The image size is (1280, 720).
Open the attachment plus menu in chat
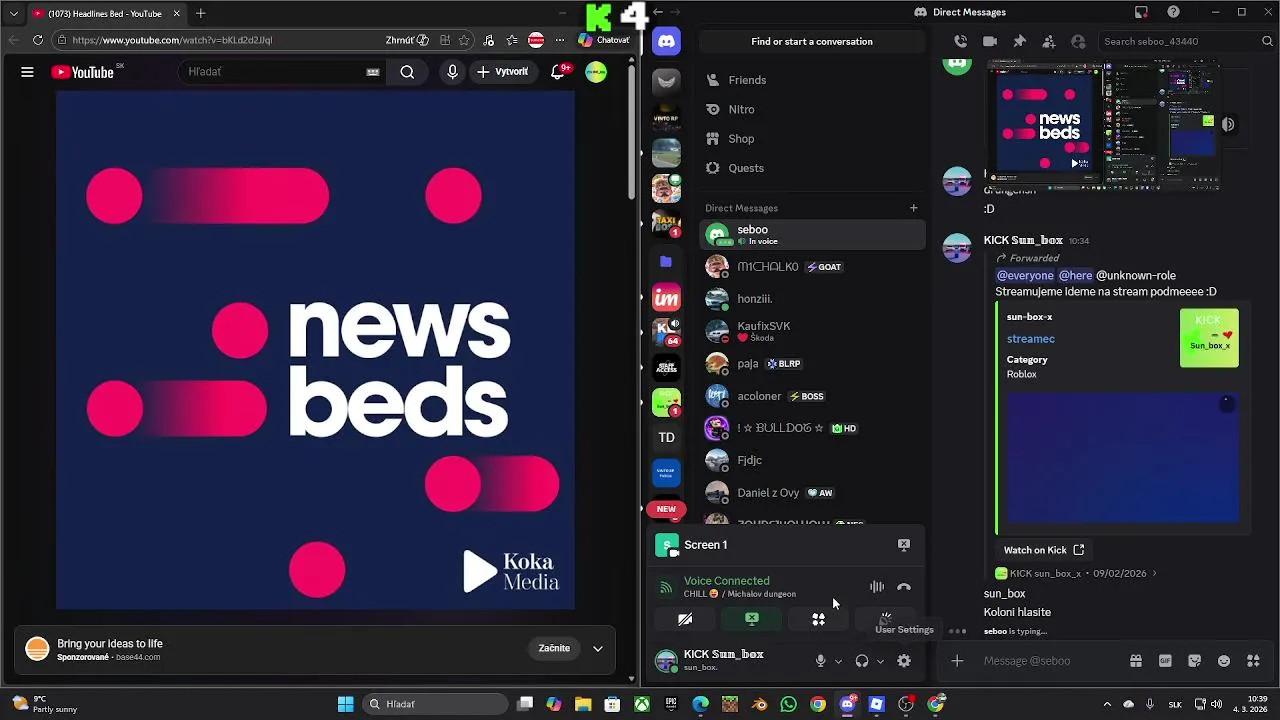957,661
